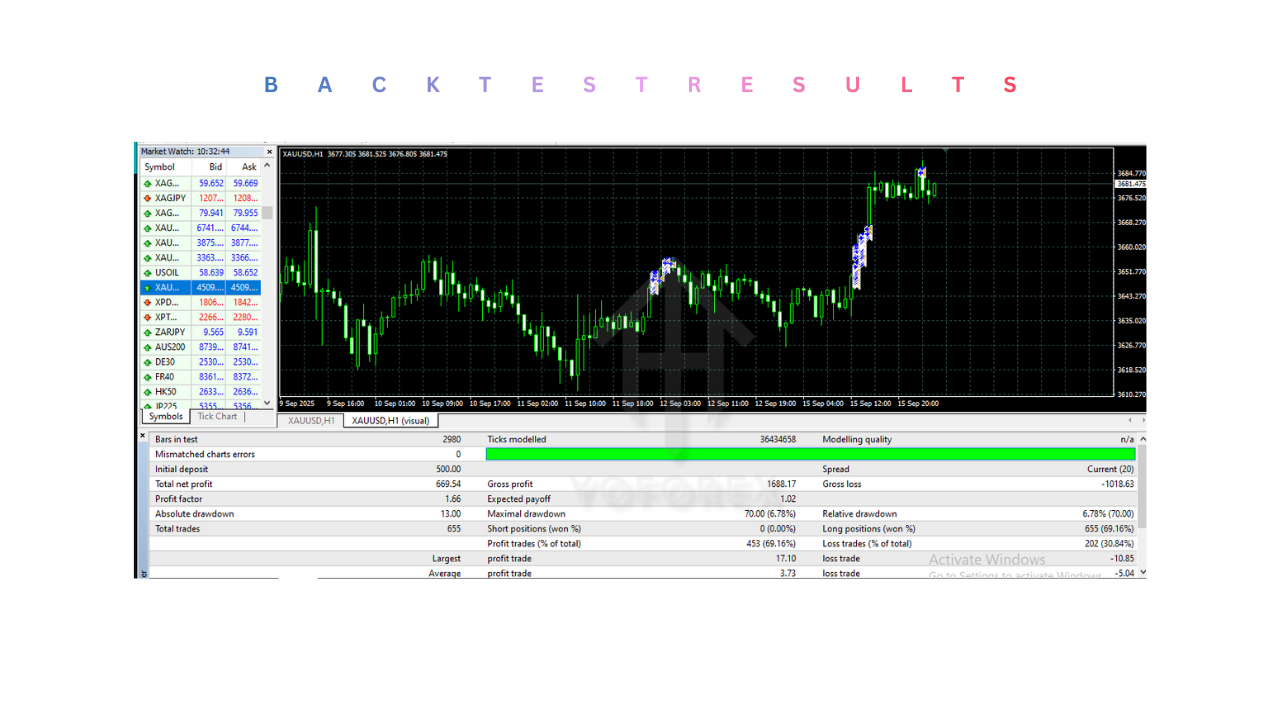Click the arrow icon next to AUS200

(x=146, y=347)
